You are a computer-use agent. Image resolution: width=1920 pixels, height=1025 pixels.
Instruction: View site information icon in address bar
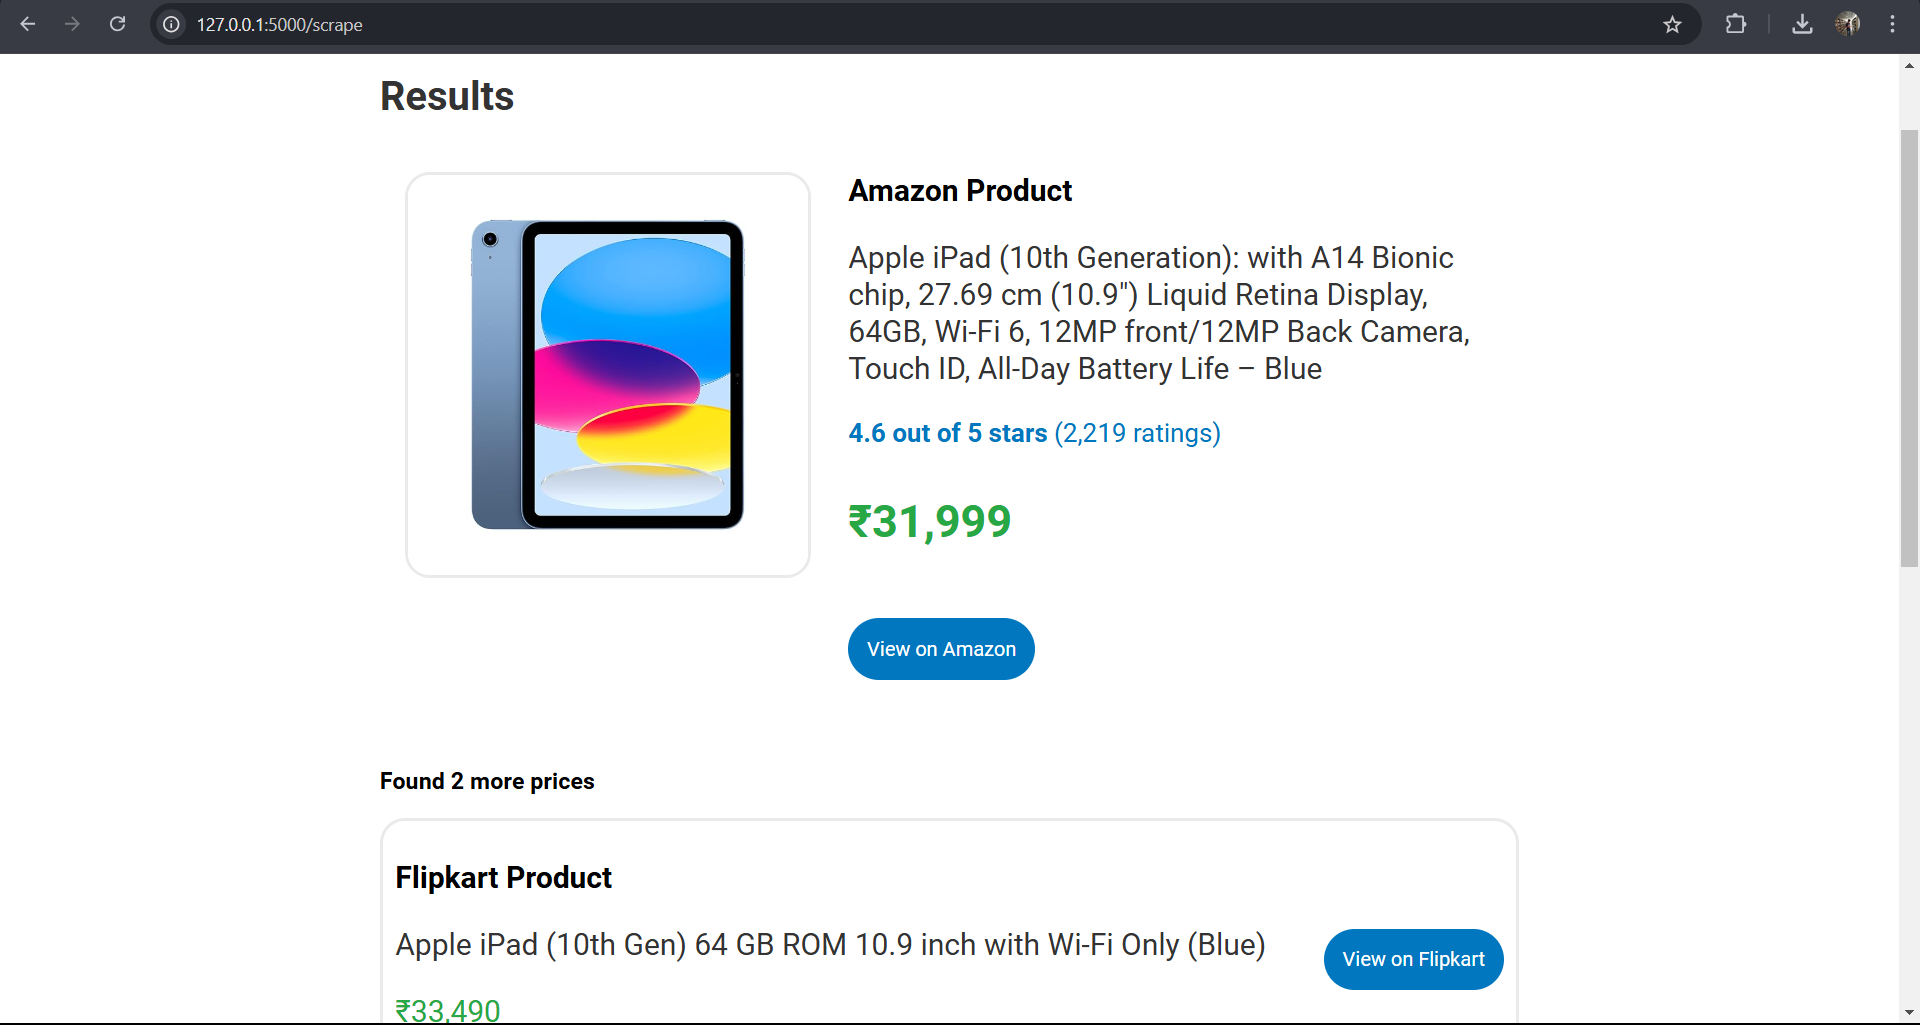click(x=172, y=24)
